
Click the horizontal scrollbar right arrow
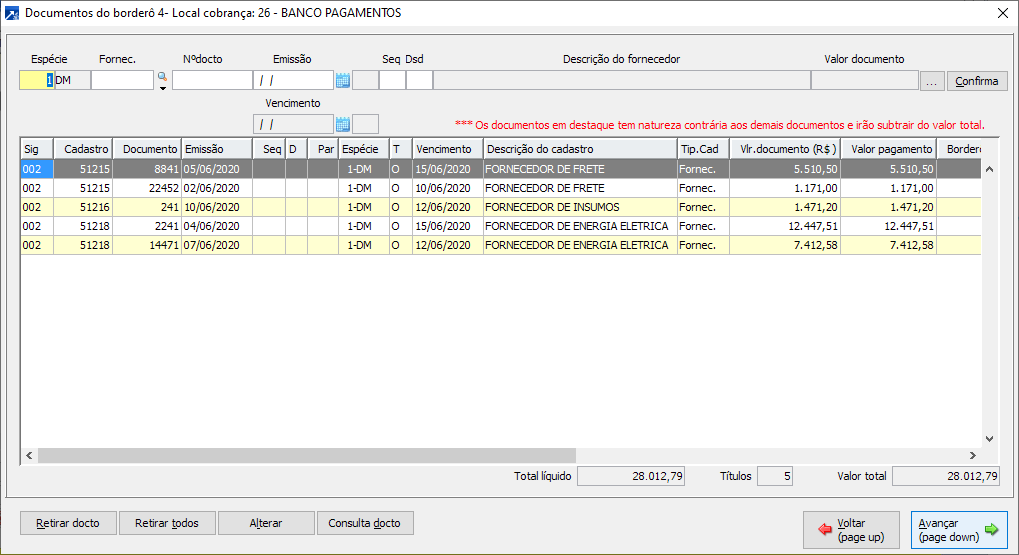coord(972,455)
